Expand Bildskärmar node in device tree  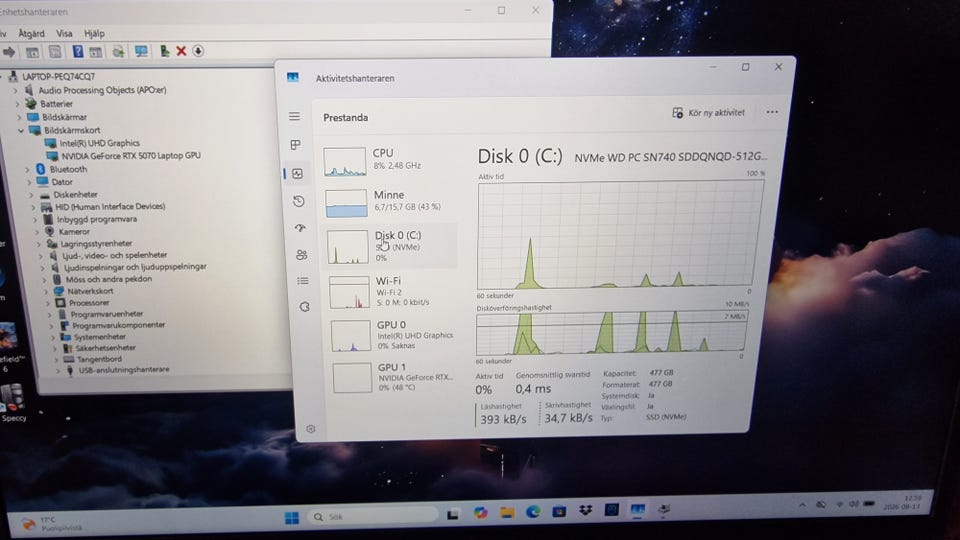(x=20, y=117)
